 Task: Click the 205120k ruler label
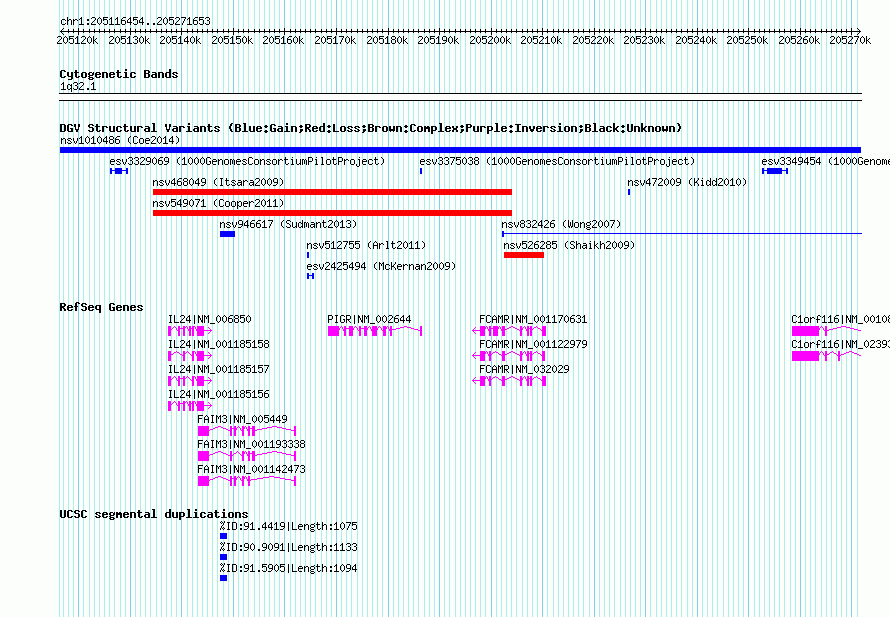pyautogui.click(x=77, y=40)
